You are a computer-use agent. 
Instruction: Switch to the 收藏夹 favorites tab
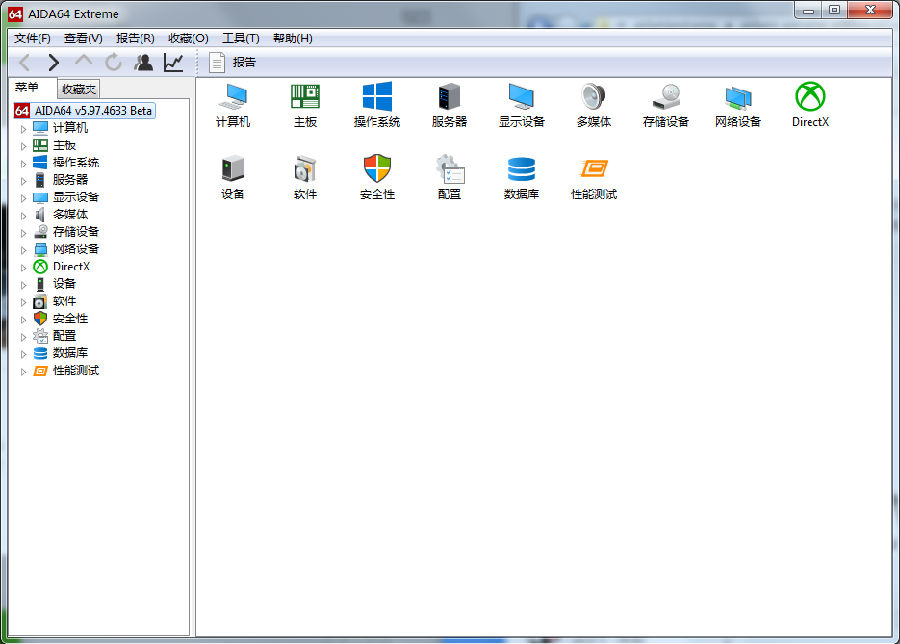coord(79,89)
